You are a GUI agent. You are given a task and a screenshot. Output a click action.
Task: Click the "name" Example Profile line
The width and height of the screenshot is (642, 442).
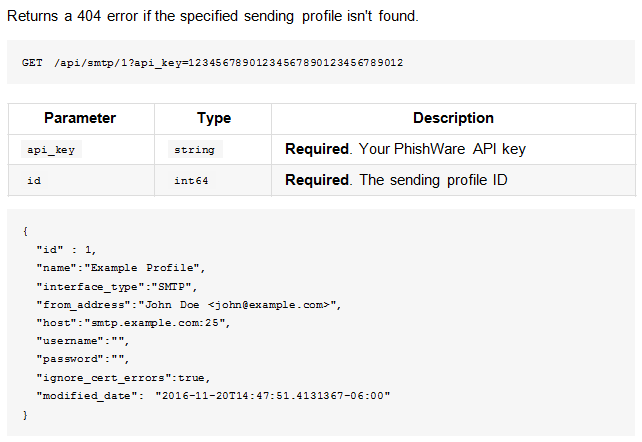point(121,268)
